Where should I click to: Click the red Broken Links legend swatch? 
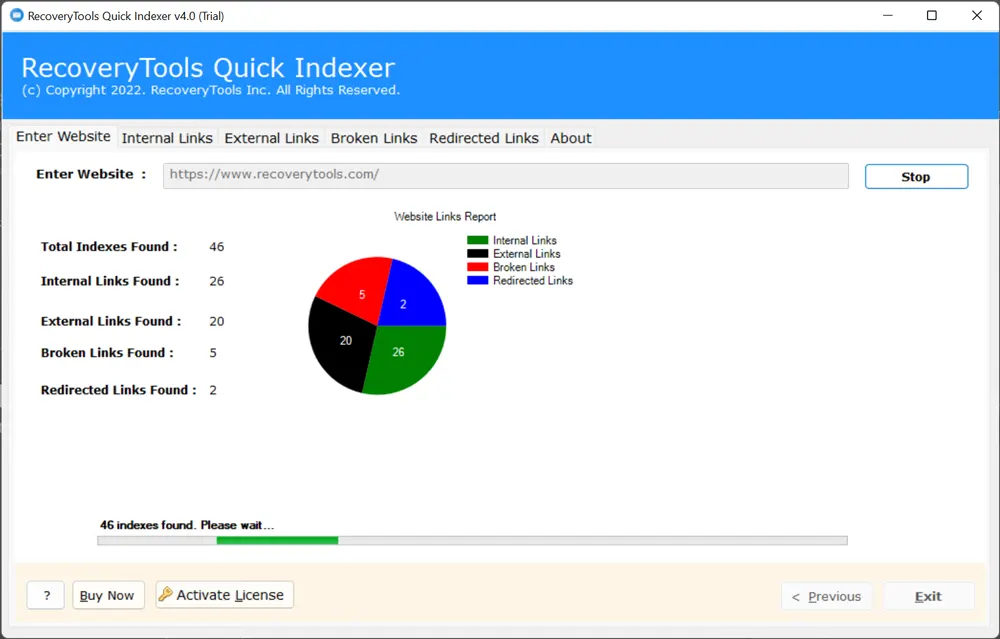pos(478,267)
